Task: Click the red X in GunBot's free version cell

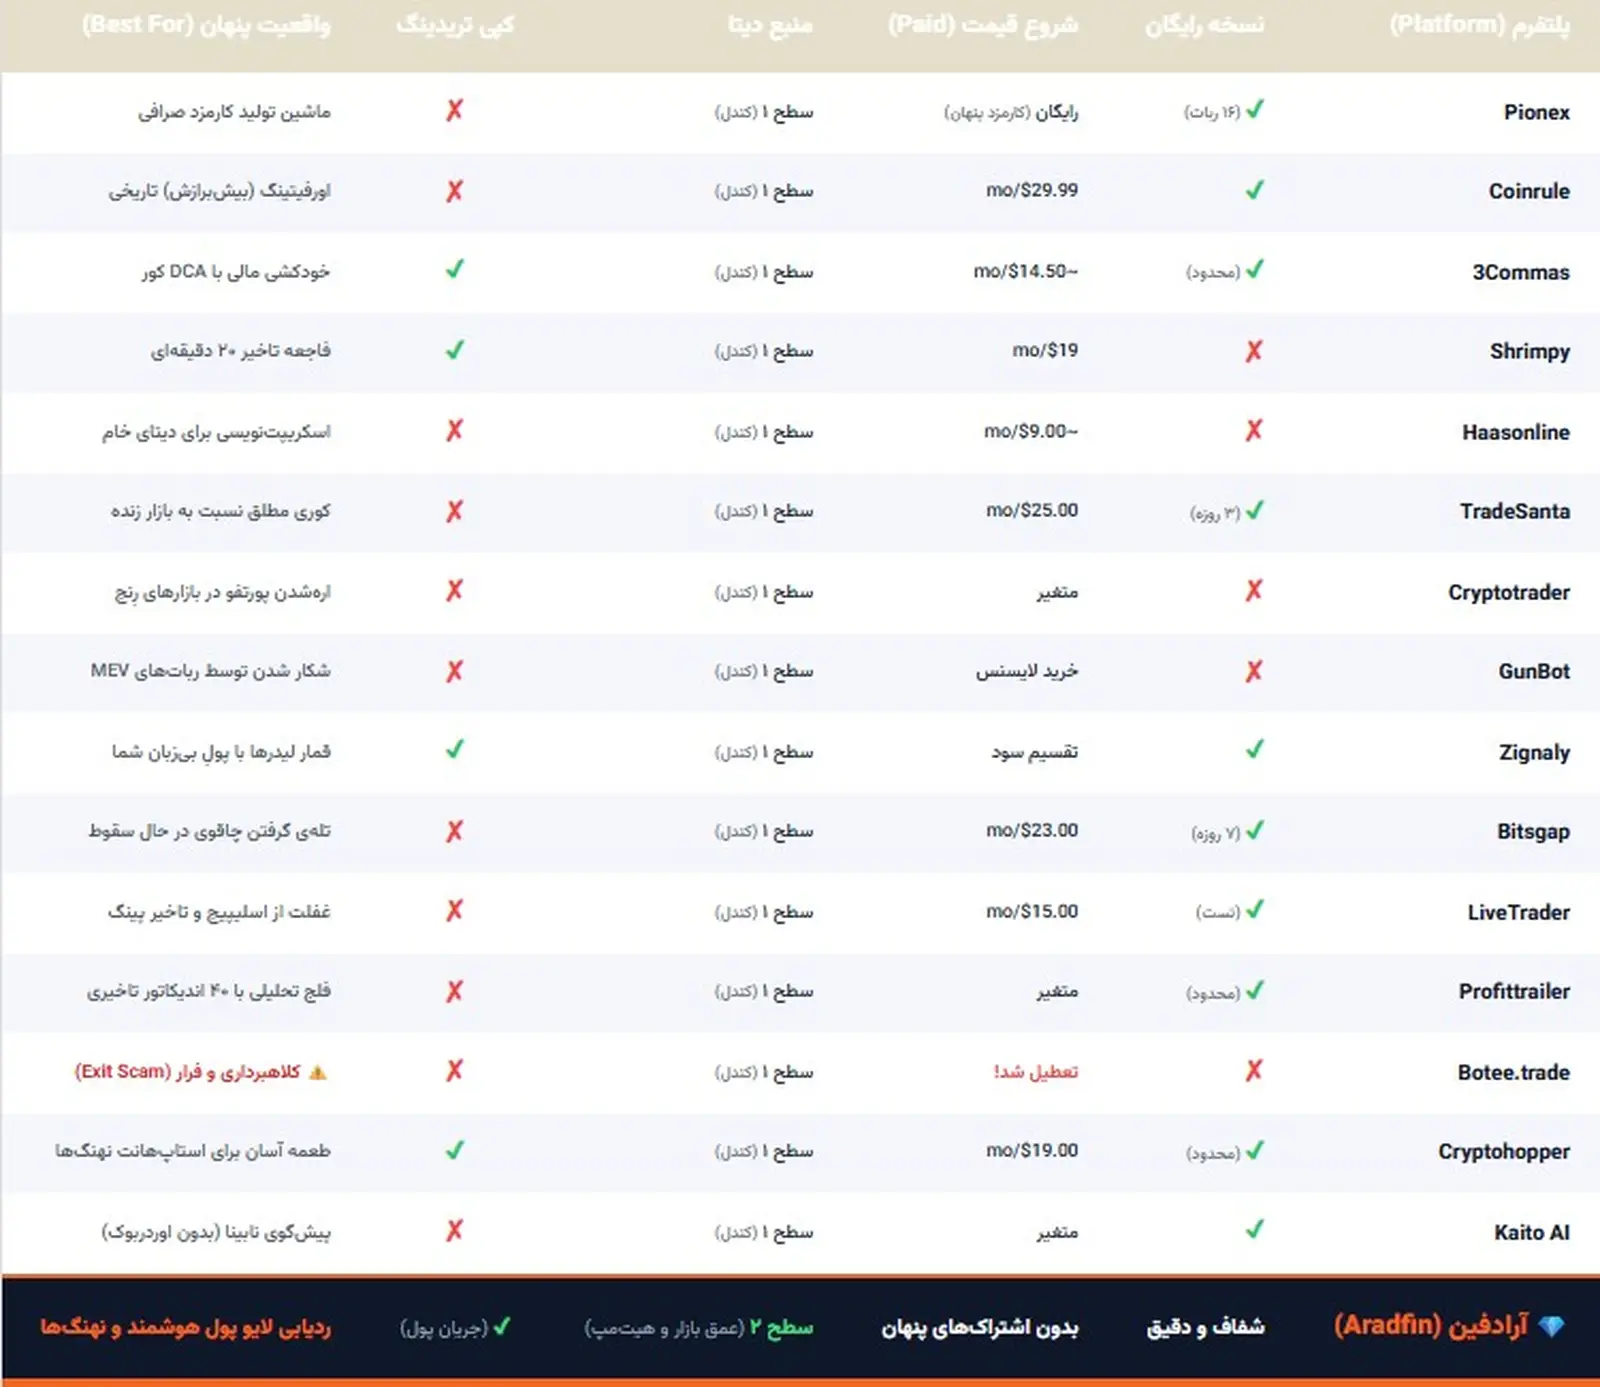Action: click(1254, 671)
